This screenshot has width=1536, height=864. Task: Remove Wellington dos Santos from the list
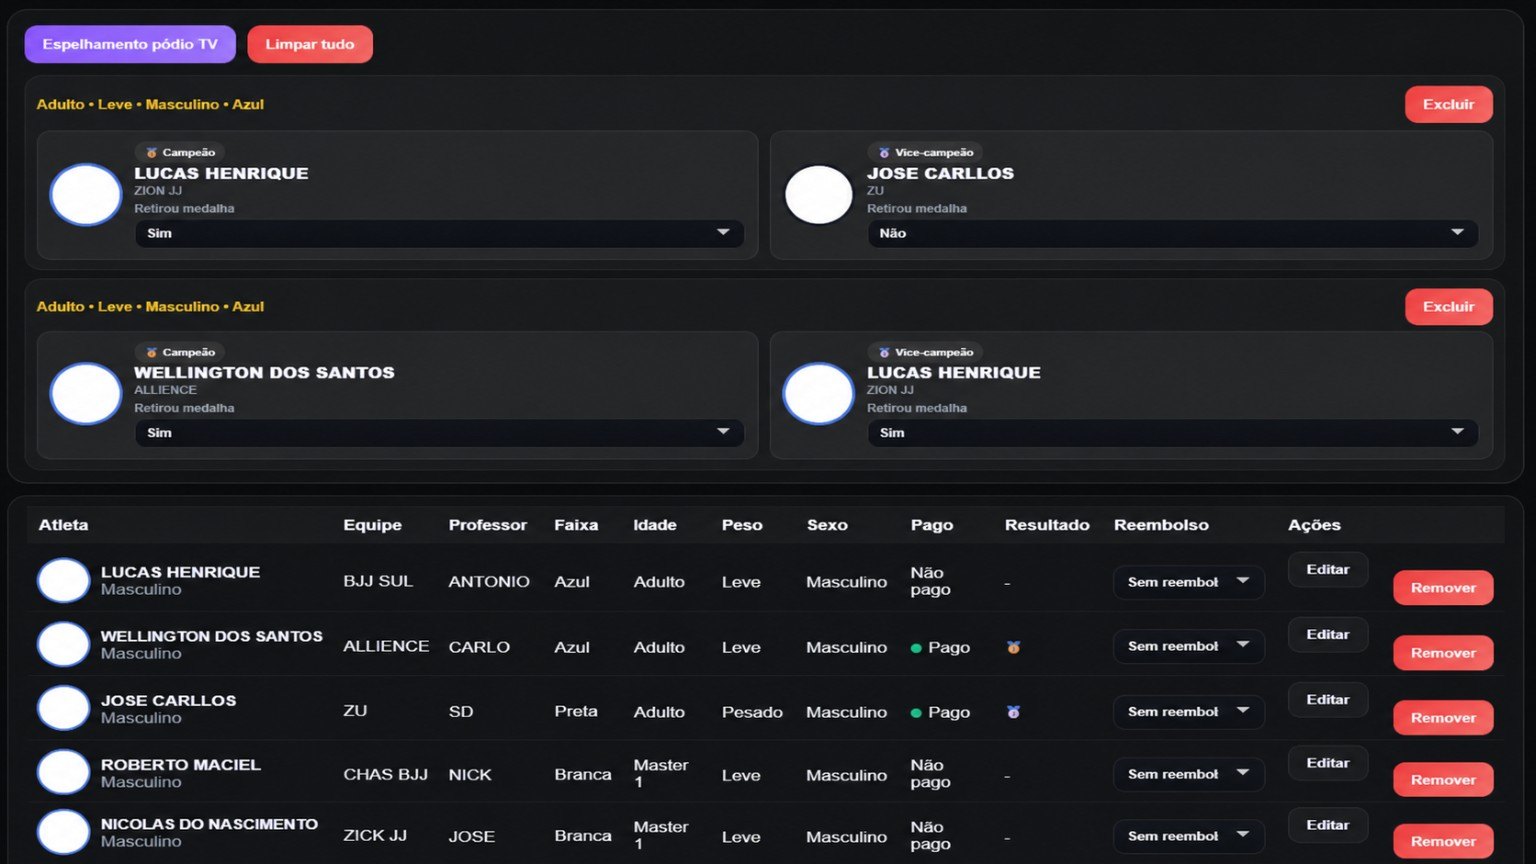(x=1443, y=653)
